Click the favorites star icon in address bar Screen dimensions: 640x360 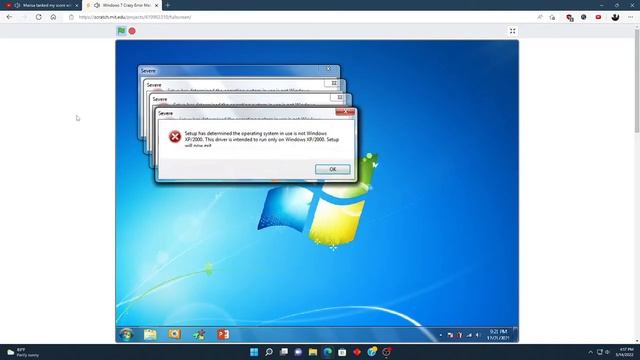[x=552, y=17]
